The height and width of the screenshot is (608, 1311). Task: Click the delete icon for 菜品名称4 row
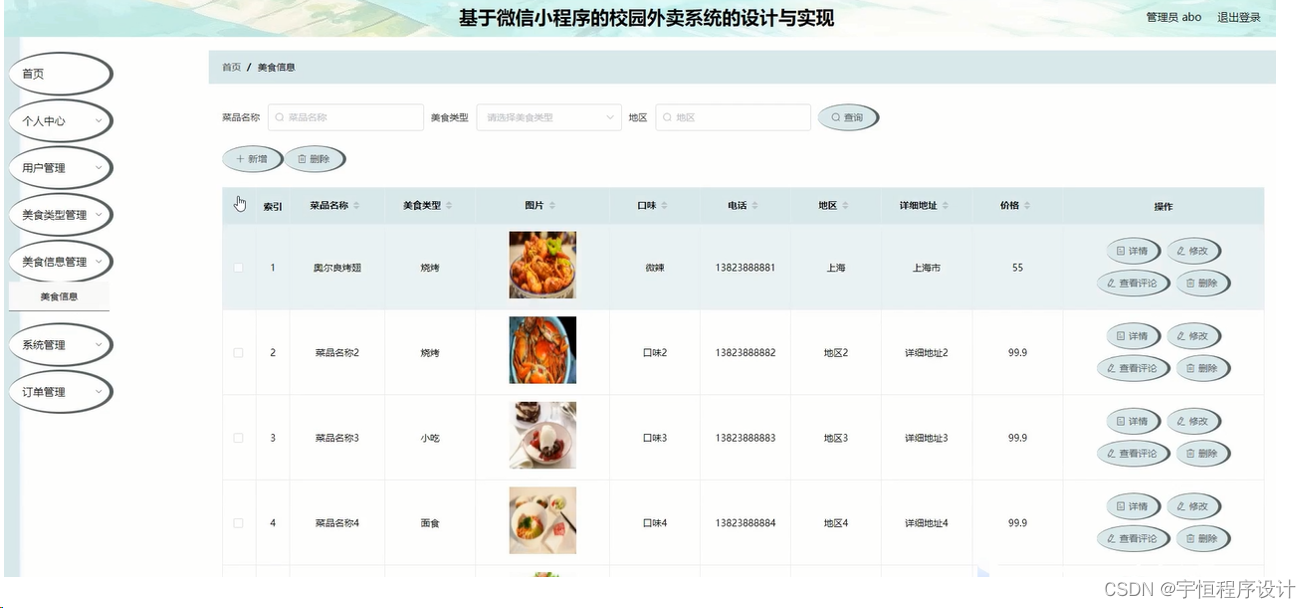pos(1193,538)
